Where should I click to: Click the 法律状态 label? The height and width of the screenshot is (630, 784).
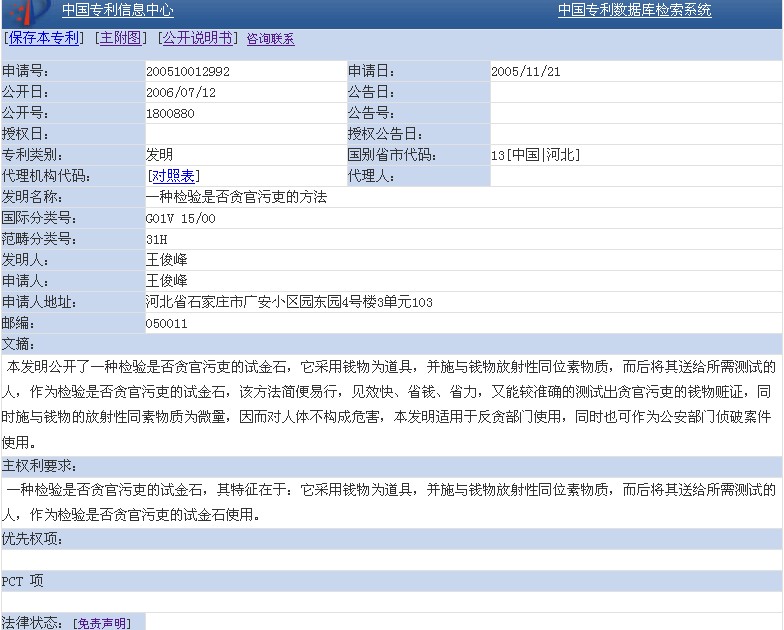tap(32, 622)
